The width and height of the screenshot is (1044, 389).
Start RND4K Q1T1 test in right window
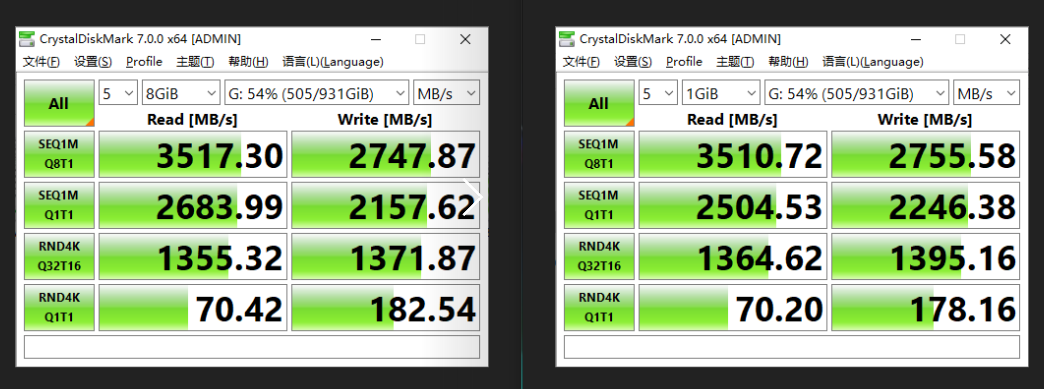(599, 307)
